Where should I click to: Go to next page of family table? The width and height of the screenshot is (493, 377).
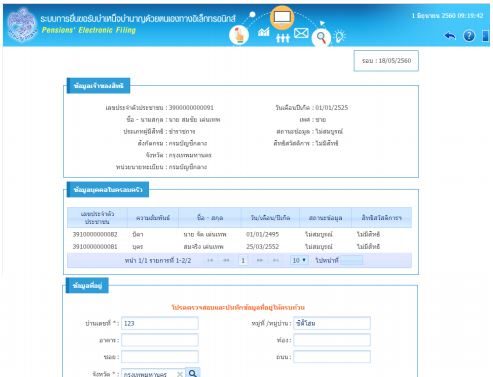click(260, 260)
